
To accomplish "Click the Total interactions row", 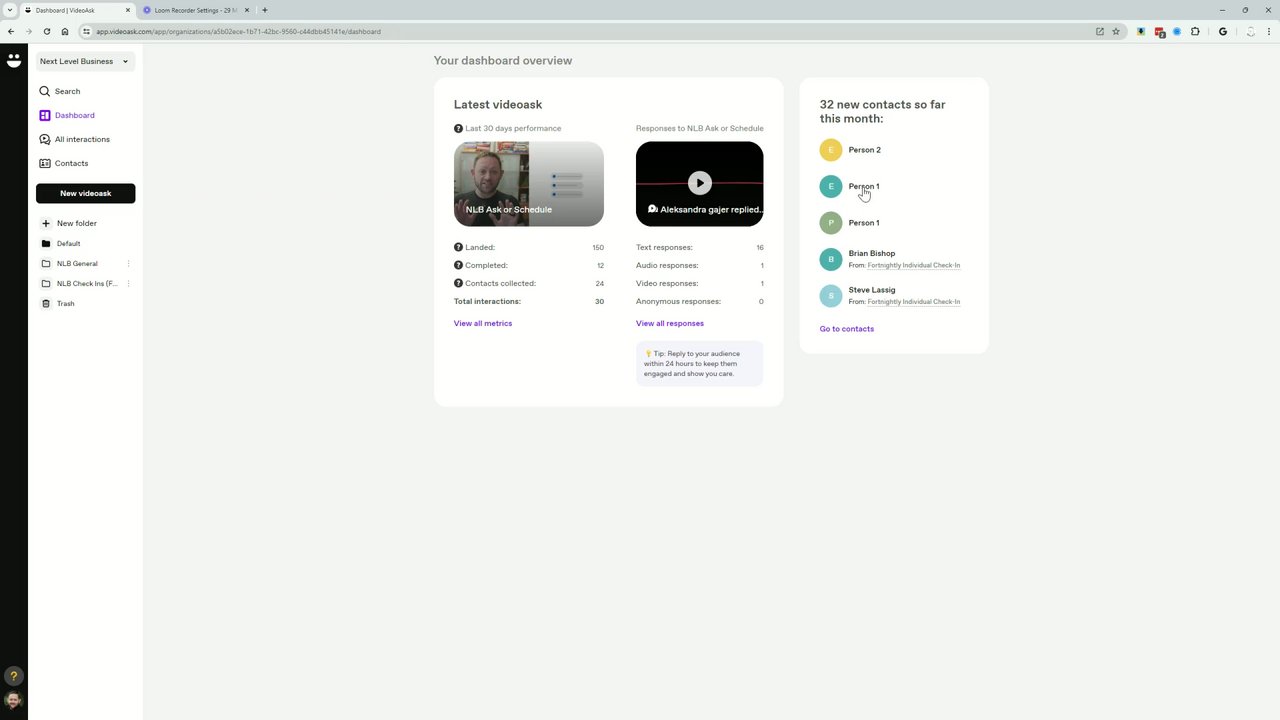I will tap(528, 301).
